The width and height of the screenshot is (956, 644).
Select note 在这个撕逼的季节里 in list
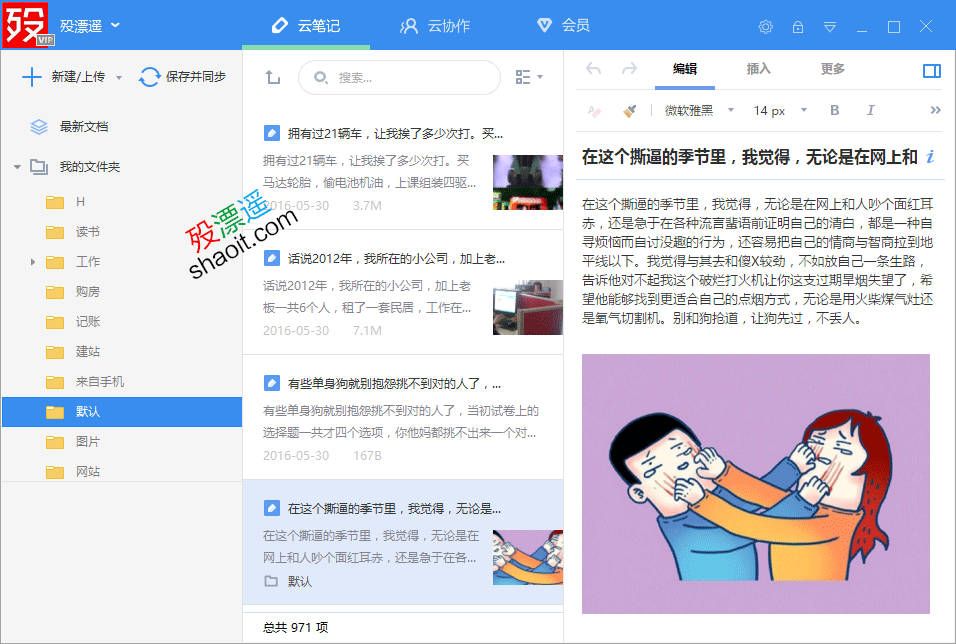[x=402, y=542]
